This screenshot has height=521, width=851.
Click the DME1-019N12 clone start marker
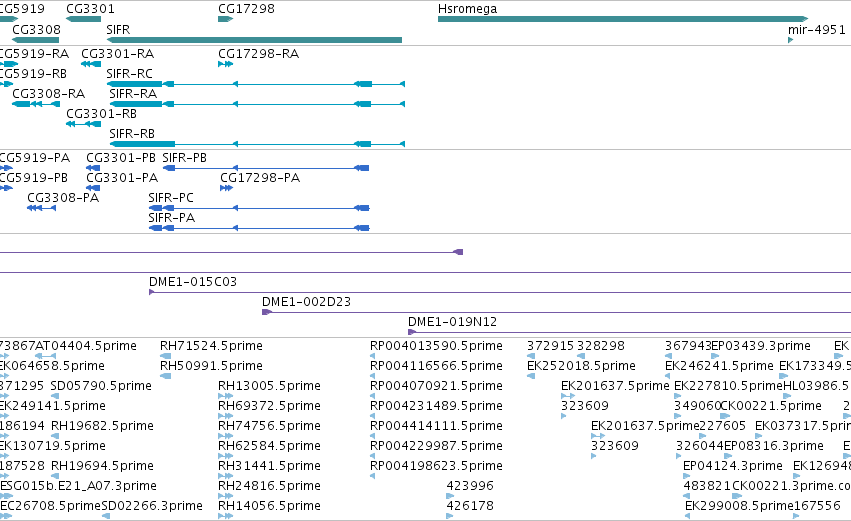(x=412, y=332)
